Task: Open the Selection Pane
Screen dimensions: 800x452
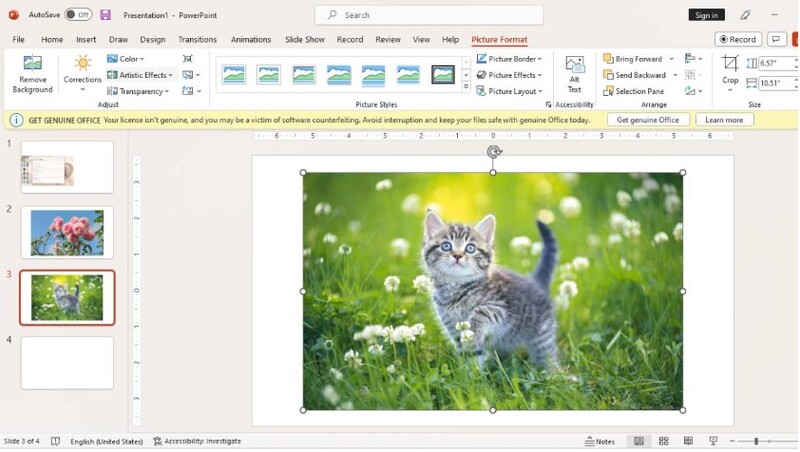Action: tap(634, 91)
